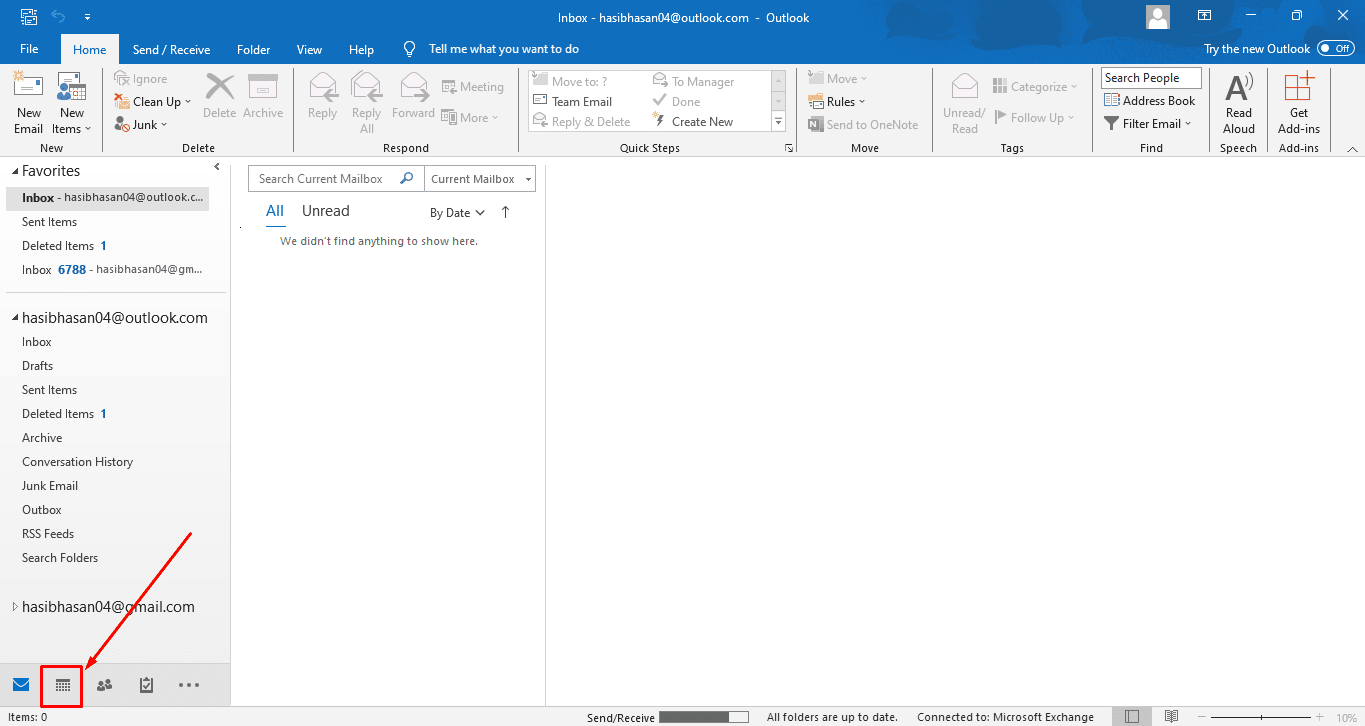Select the Team Email quick step
This screenshot has height=726, width=1365.
[572, 102]
